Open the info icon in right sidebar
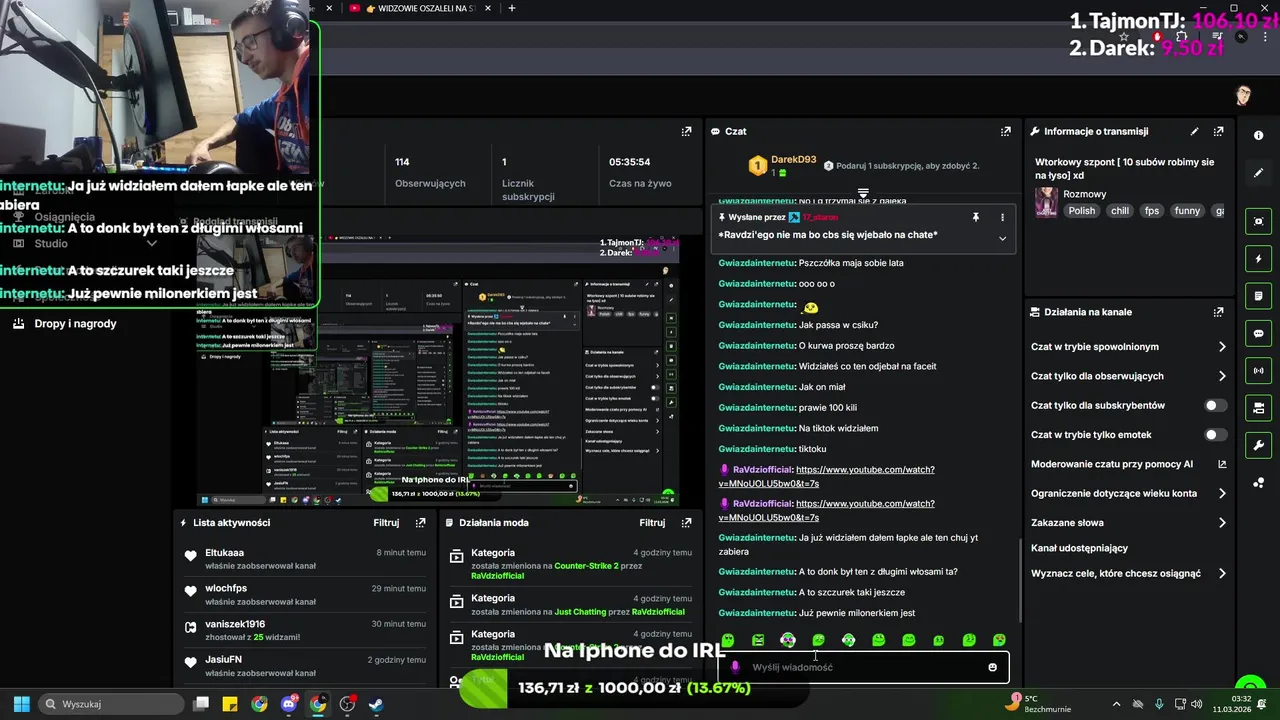 pos(1258,135)
